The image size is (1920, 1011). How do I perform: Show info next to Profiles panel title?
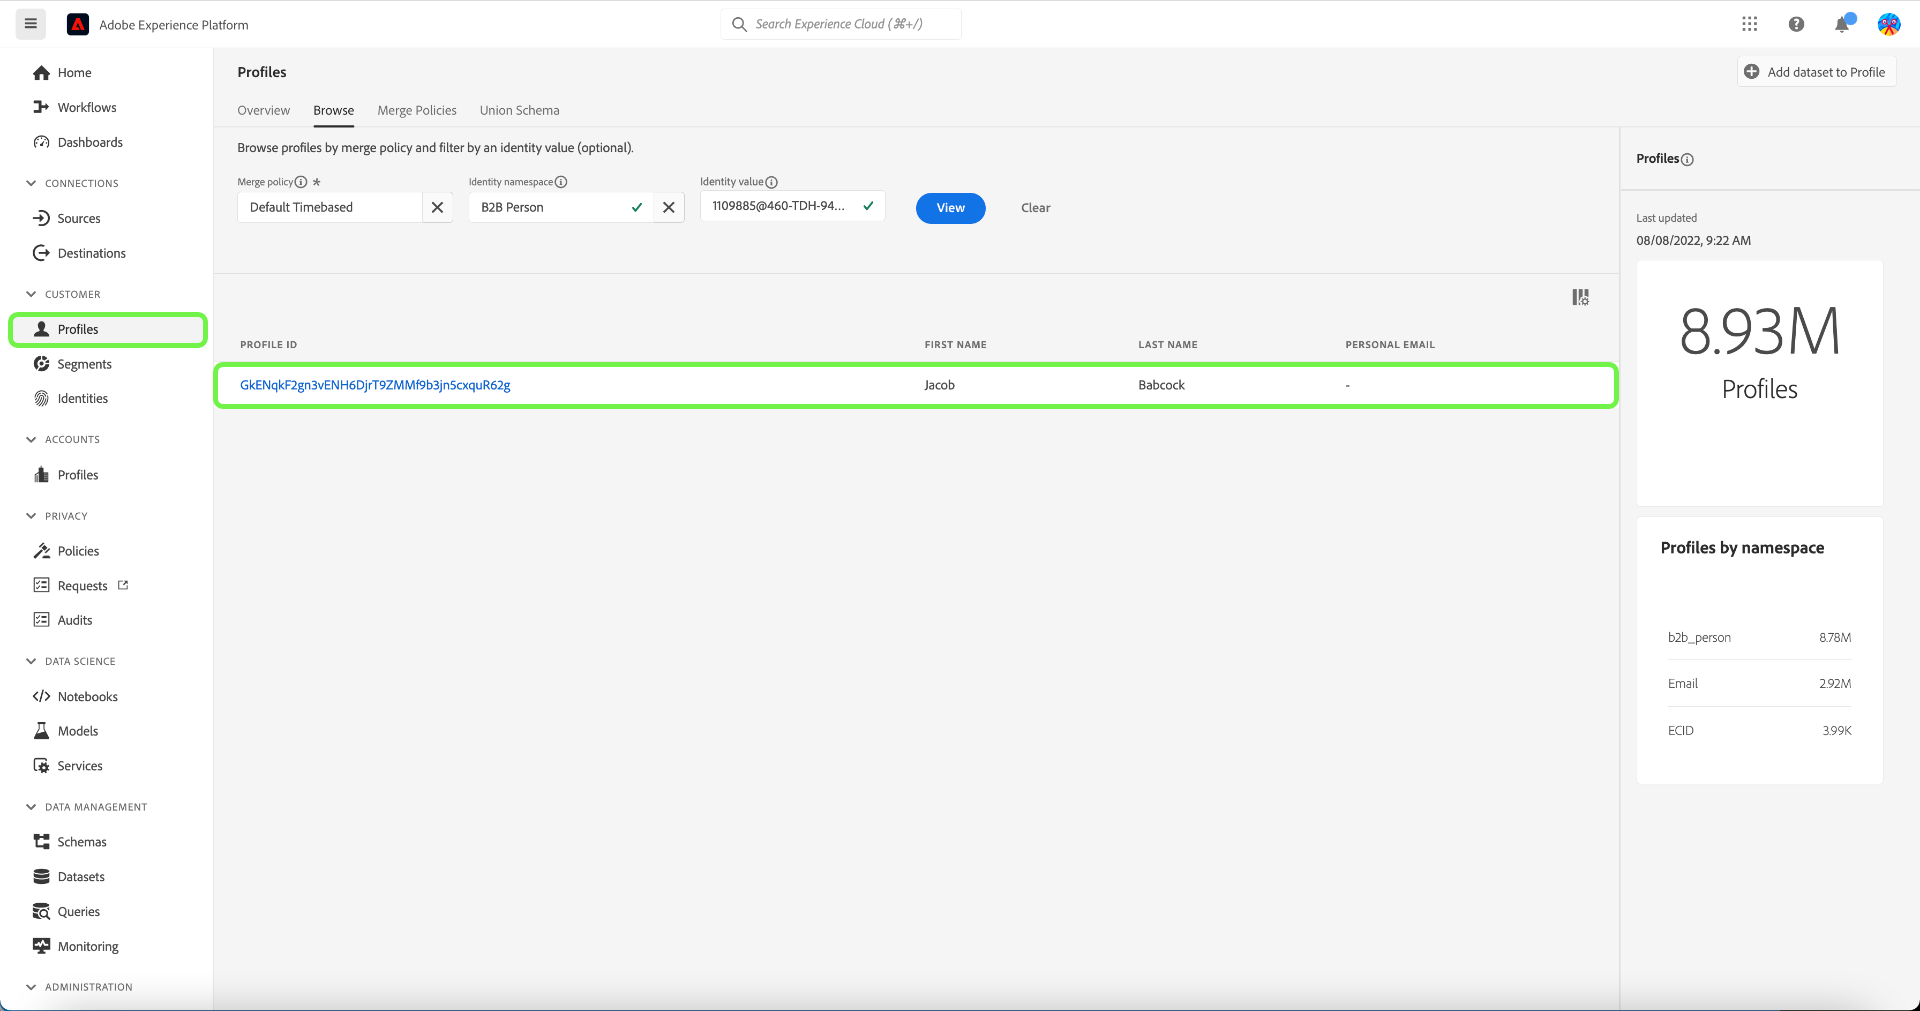pos(1687,160)
